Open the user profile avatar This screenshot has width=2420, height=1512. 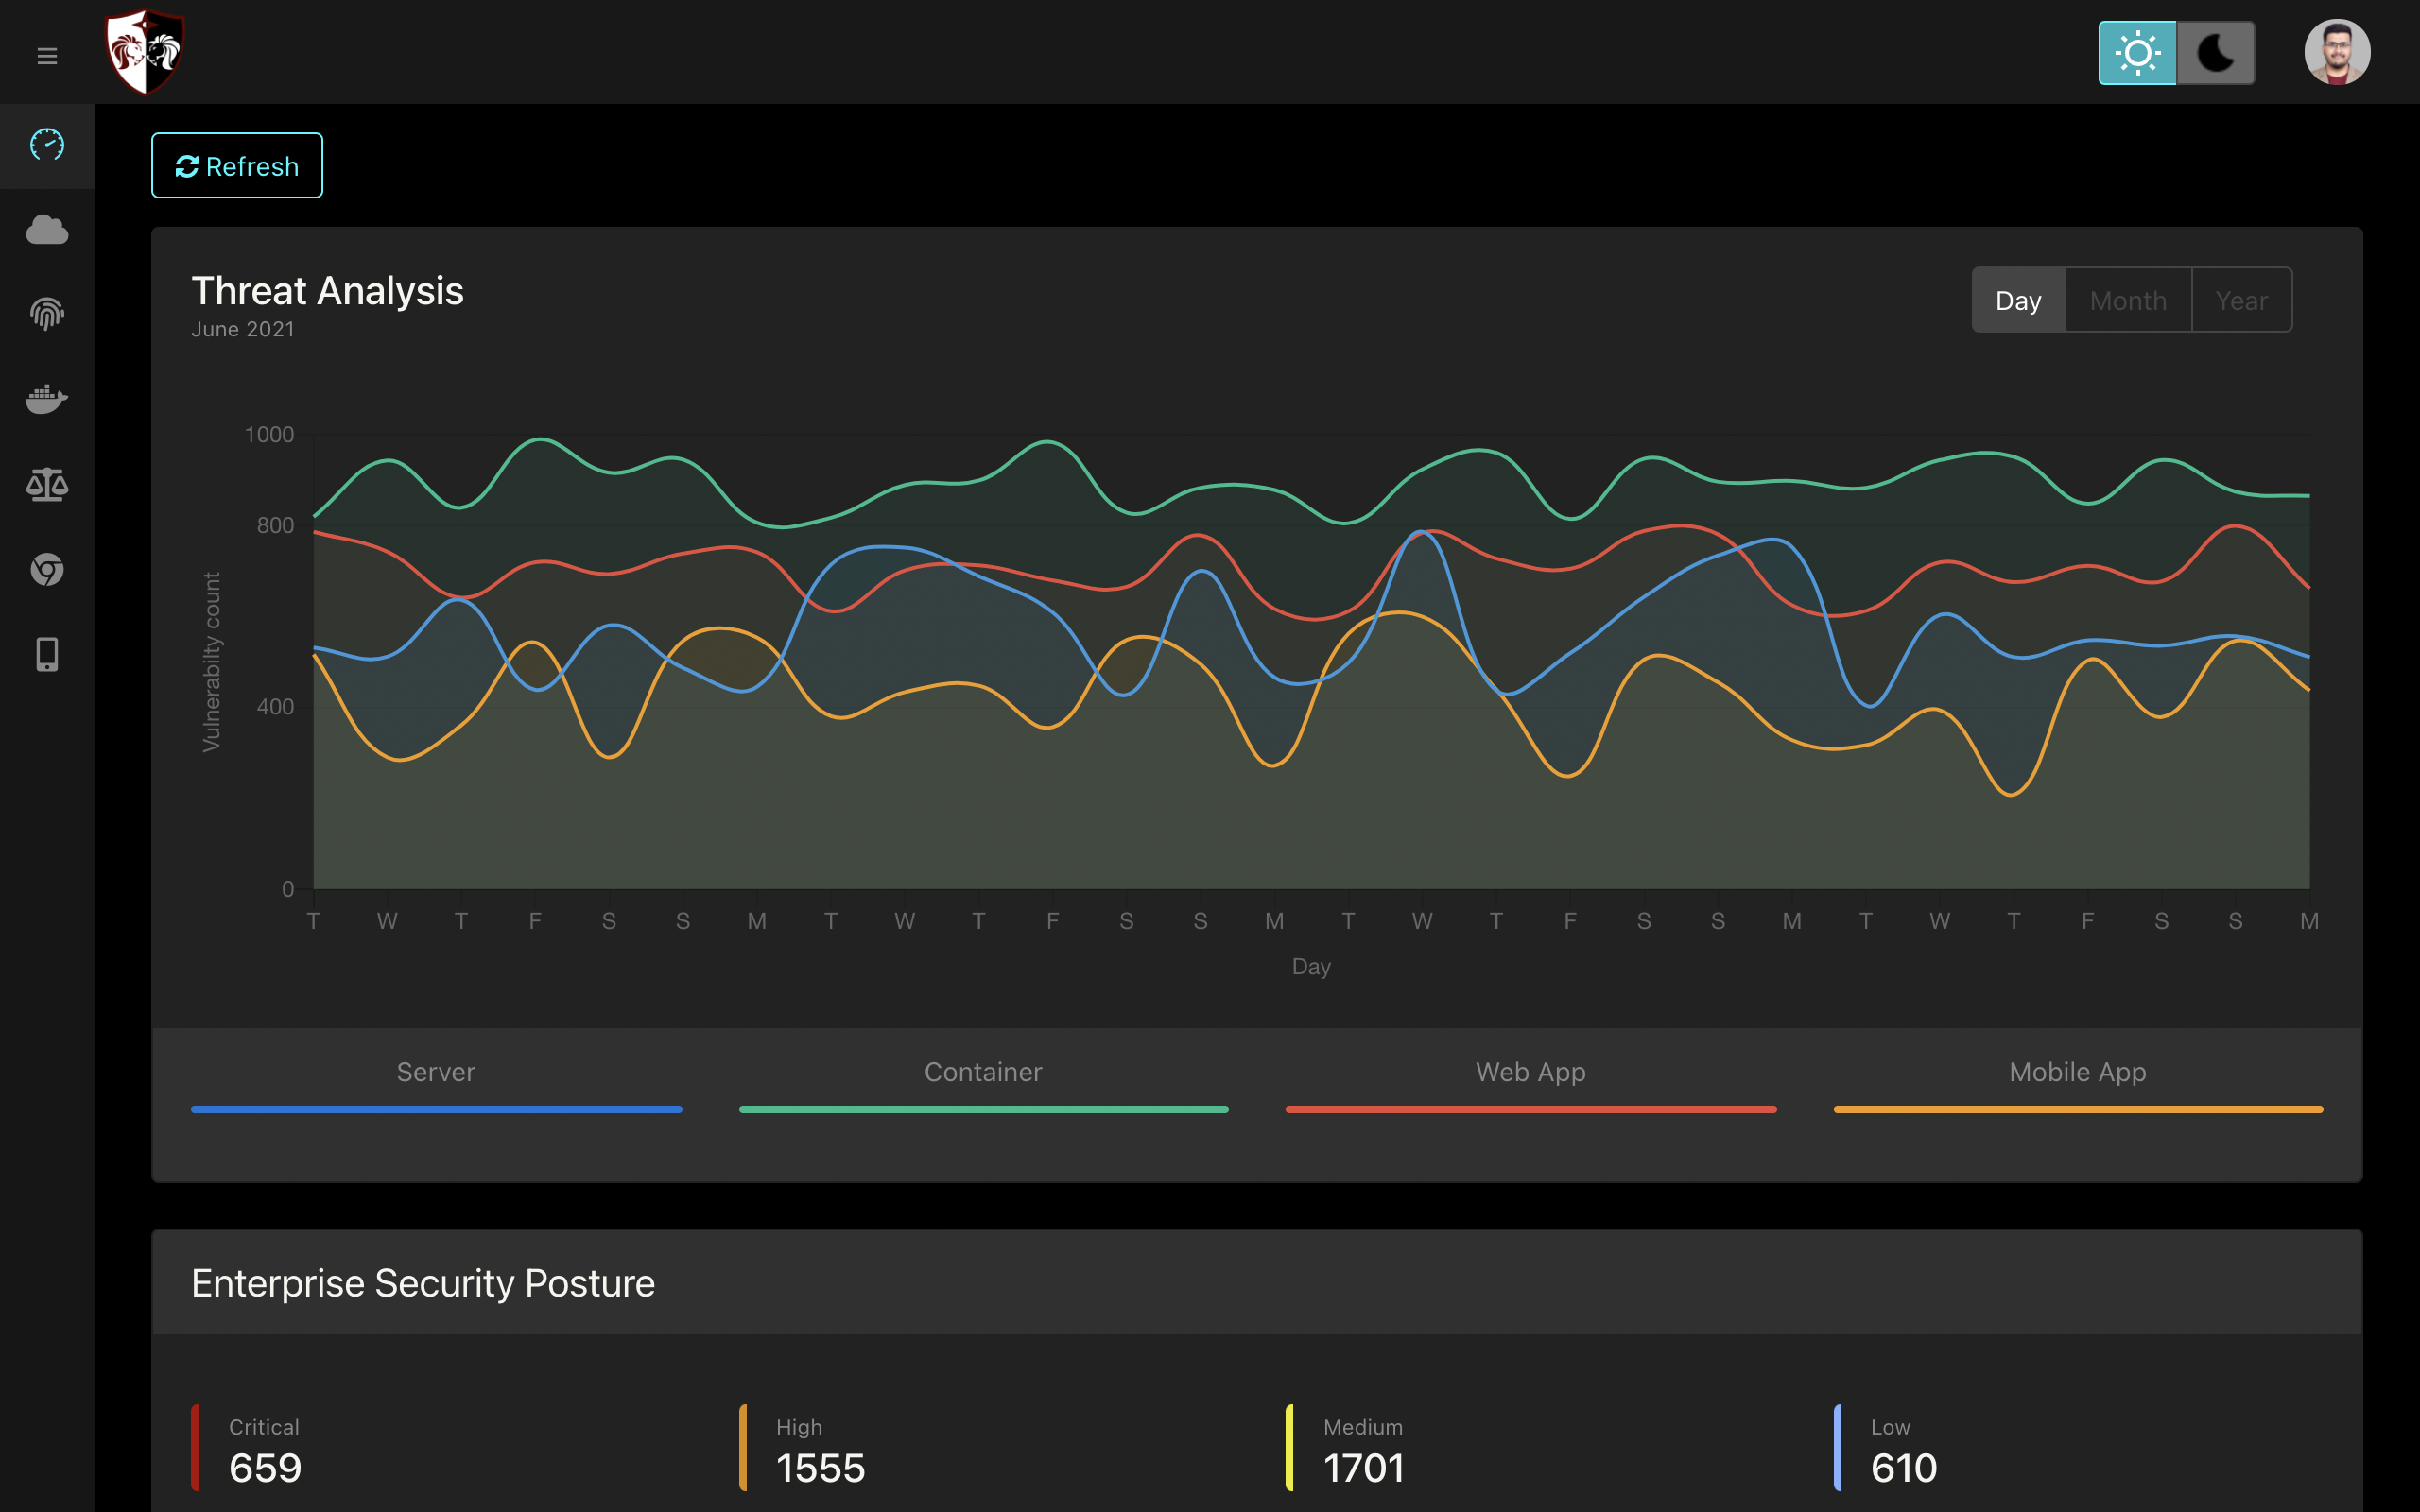pos(2337,51)
